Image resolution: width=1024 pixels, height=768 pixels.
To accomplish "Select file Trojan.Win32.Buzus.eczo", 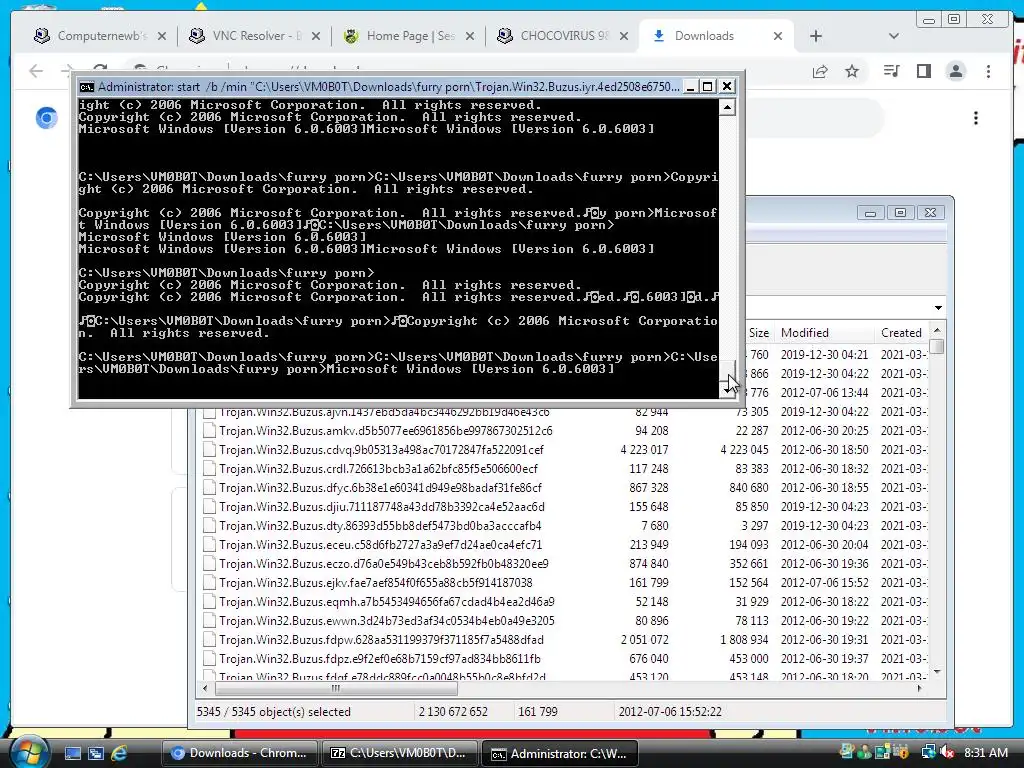I will click(384, 564).
